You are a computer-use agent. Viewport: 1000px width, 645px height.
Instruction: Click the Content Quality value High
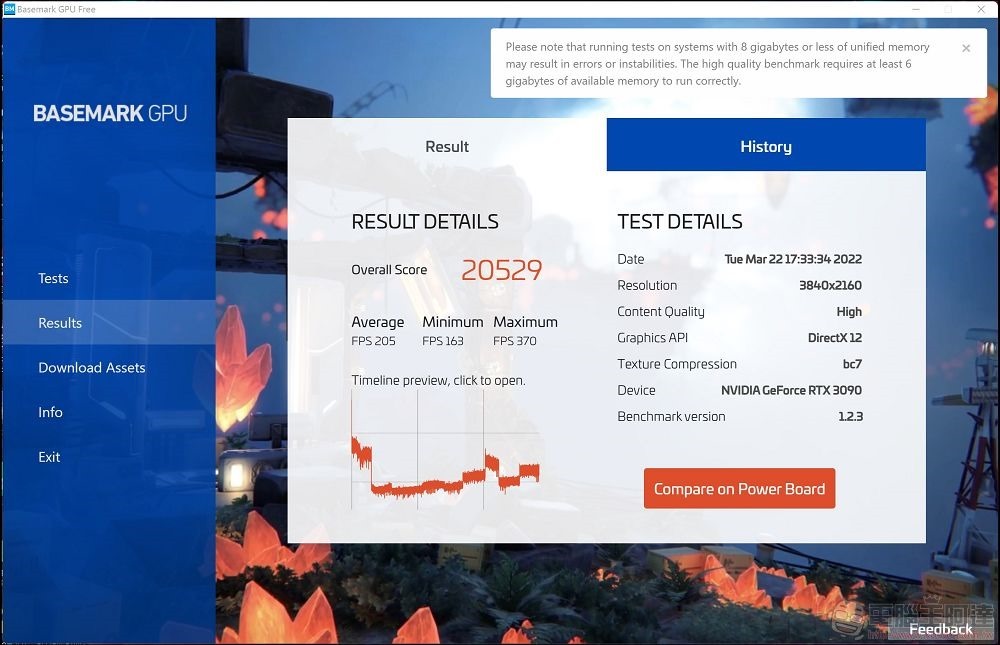click(x=849, y=311)
